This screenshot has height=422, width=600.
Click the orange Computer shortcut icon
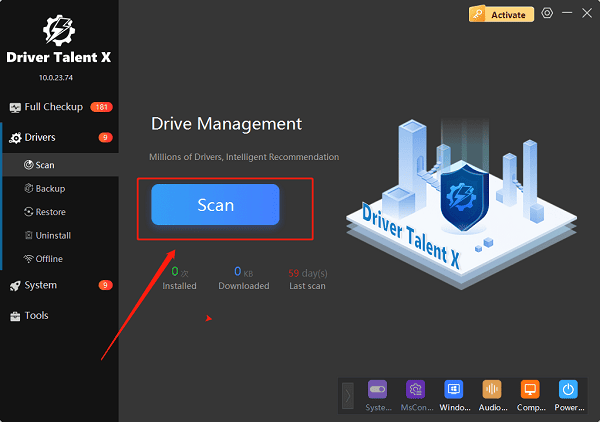(x=529, y=390)
